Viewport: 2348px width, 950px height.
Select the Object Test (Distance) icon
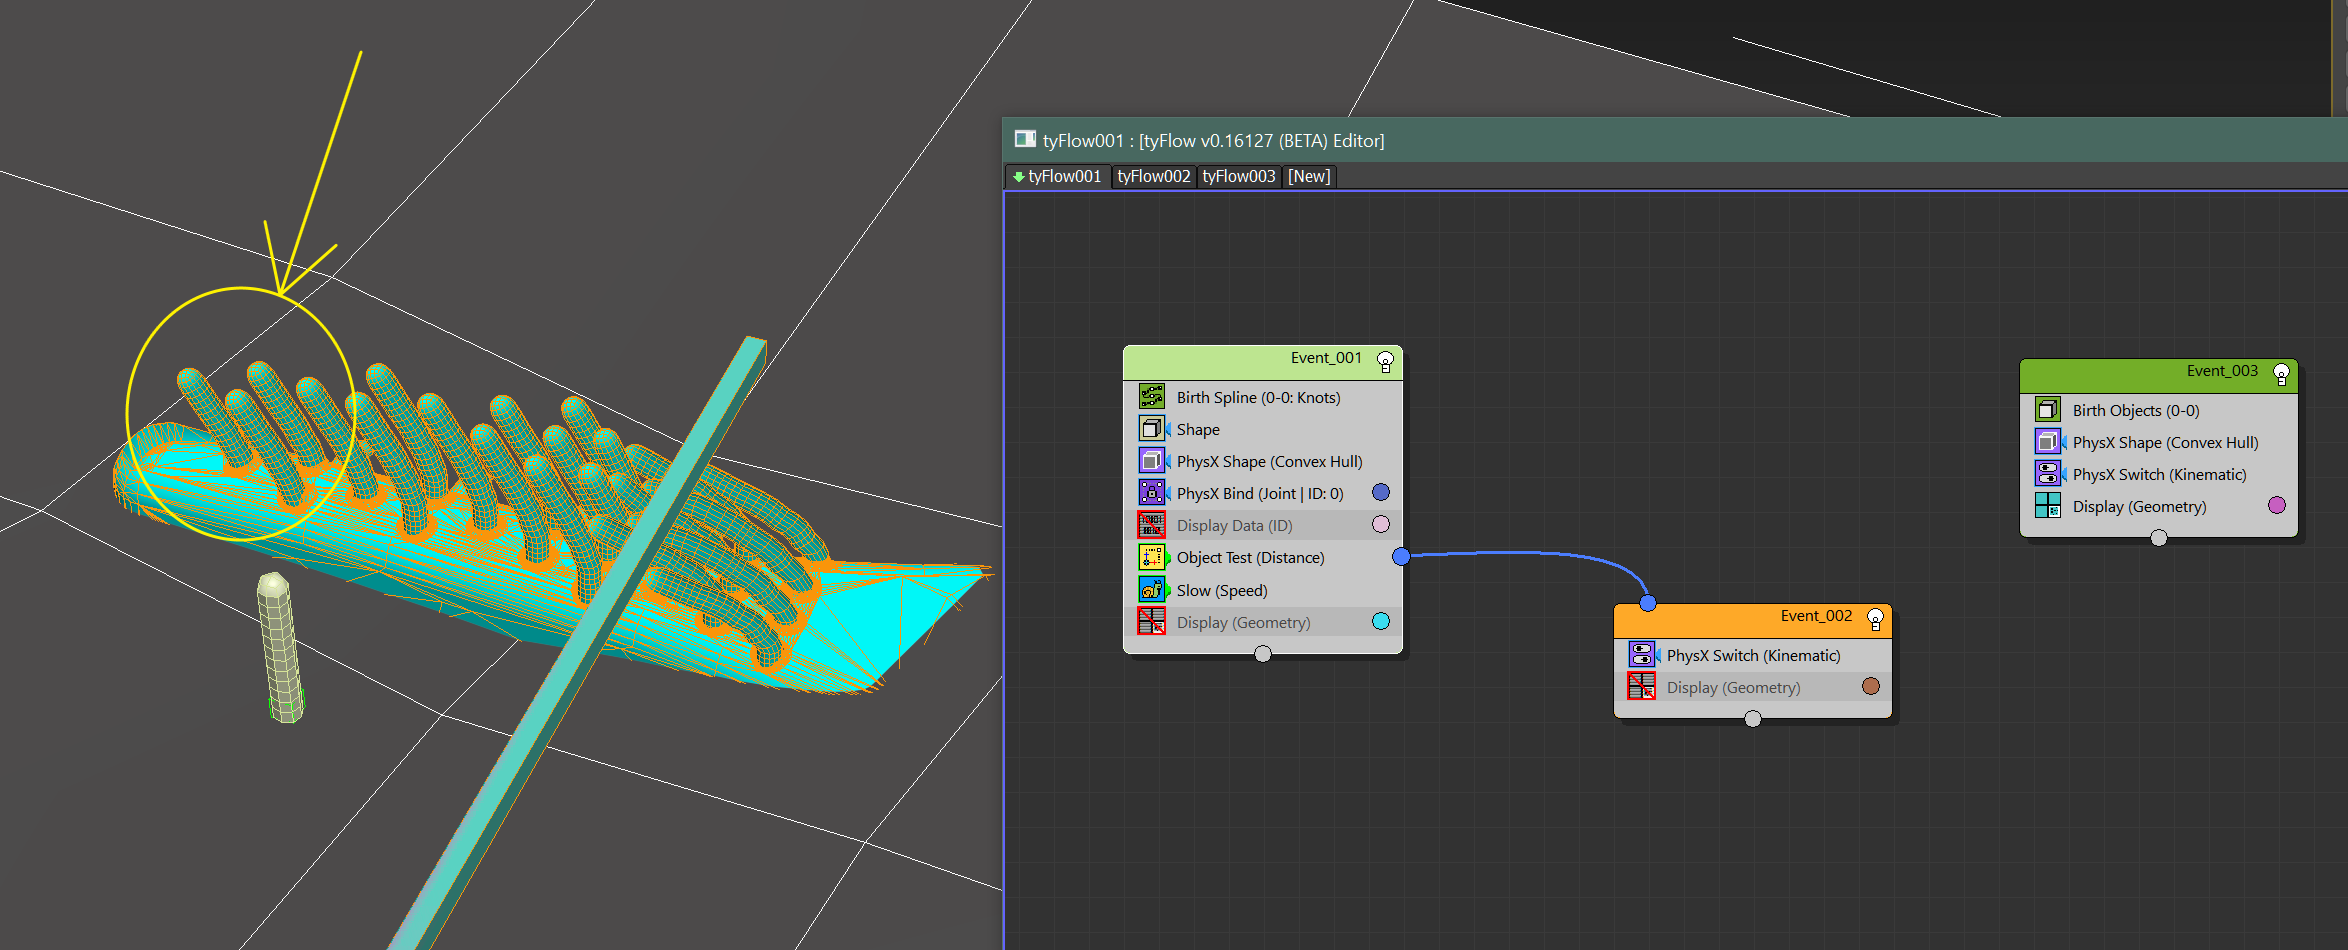[1151, 558]
